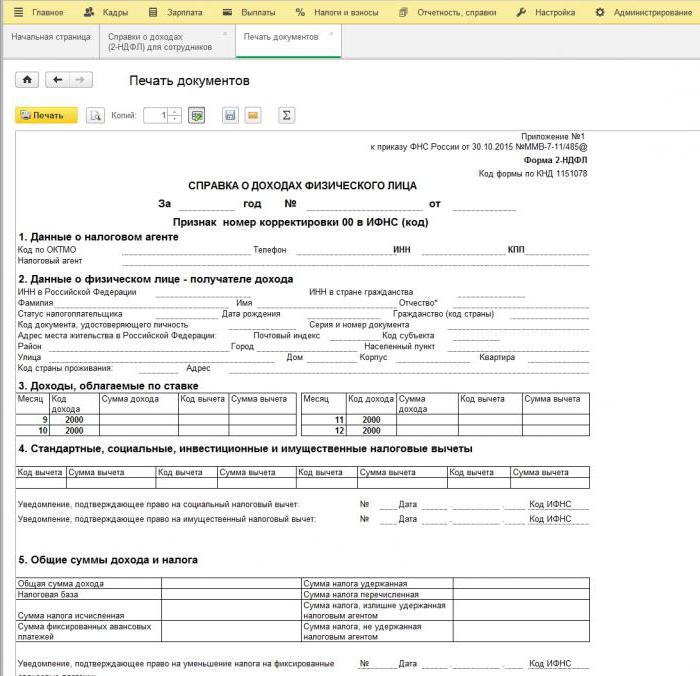The image size is (700, 676).
Task: Open the Главное menu
Action: pos(40,13)
